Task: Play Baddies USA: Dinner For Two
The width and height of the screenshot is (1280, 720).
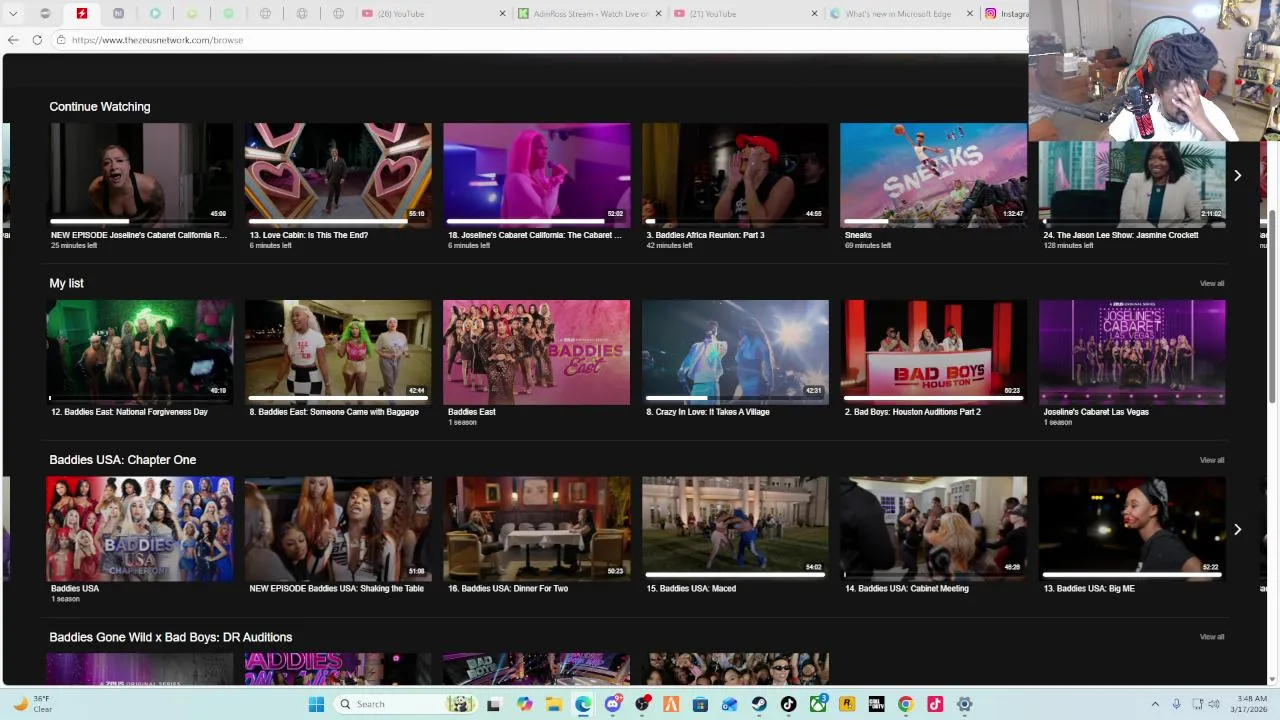Action: click(537, 529)
